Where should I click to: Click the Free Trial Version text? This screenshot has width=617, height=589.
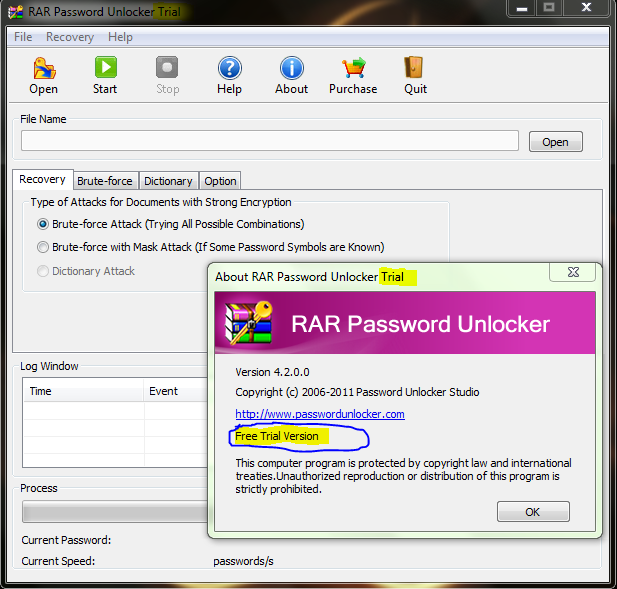point(277,436)
